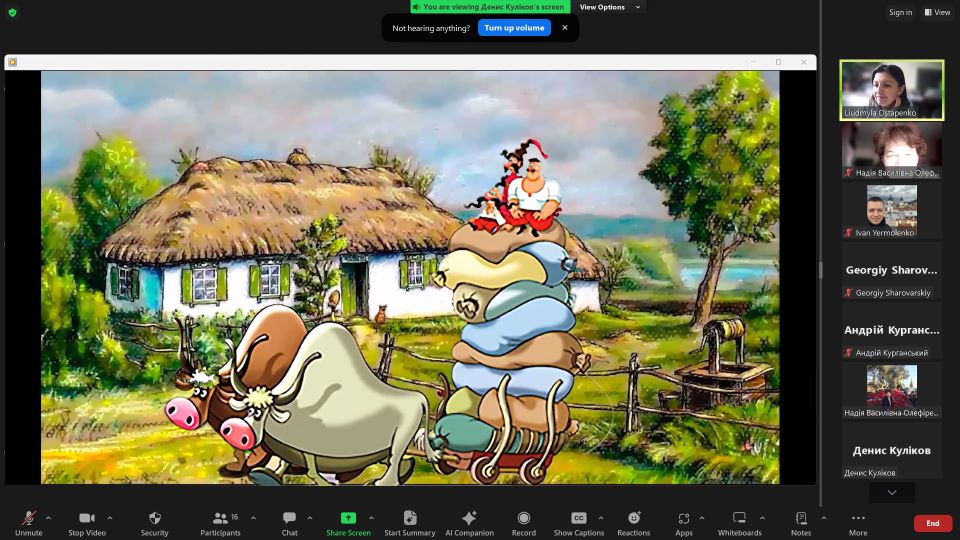
Task: Start recording with the Record button
Action: click(523, 523)
